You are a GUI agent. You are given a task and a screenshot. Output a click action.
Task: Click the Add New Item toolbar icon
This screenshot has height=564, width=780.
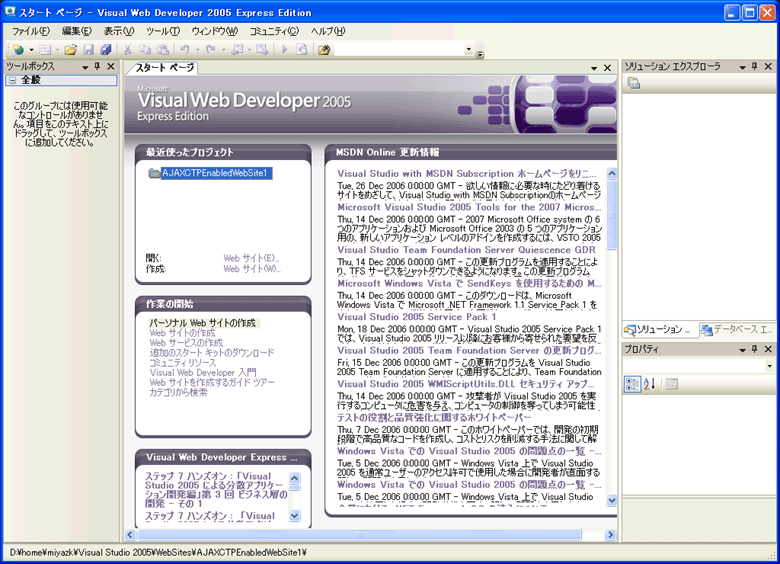(46, 49)
